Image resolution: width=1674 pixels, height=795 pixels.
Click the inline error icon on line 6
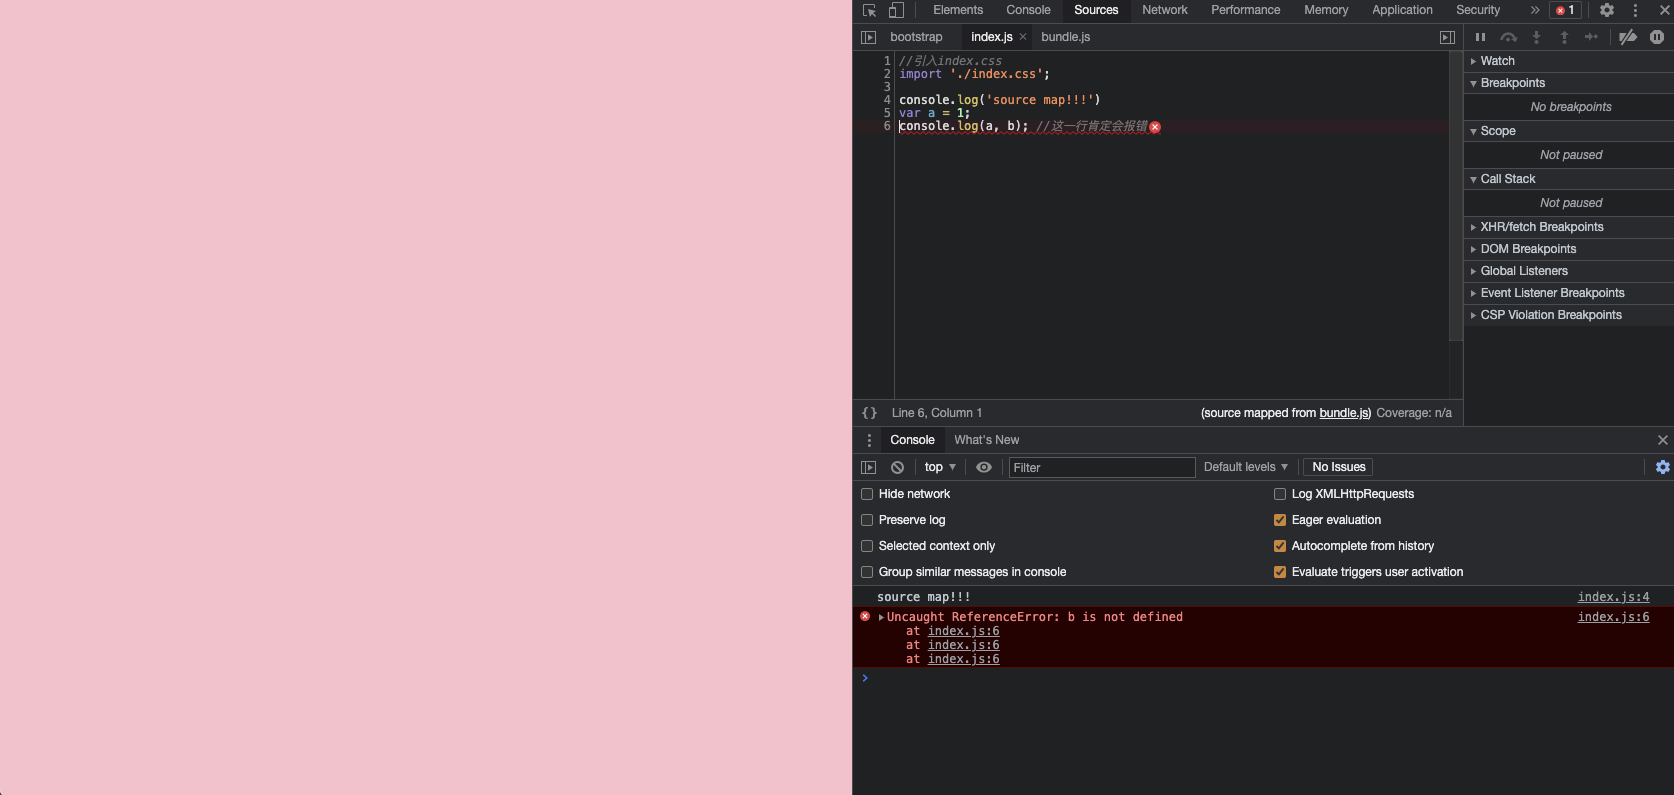[x=1155, y=127]
